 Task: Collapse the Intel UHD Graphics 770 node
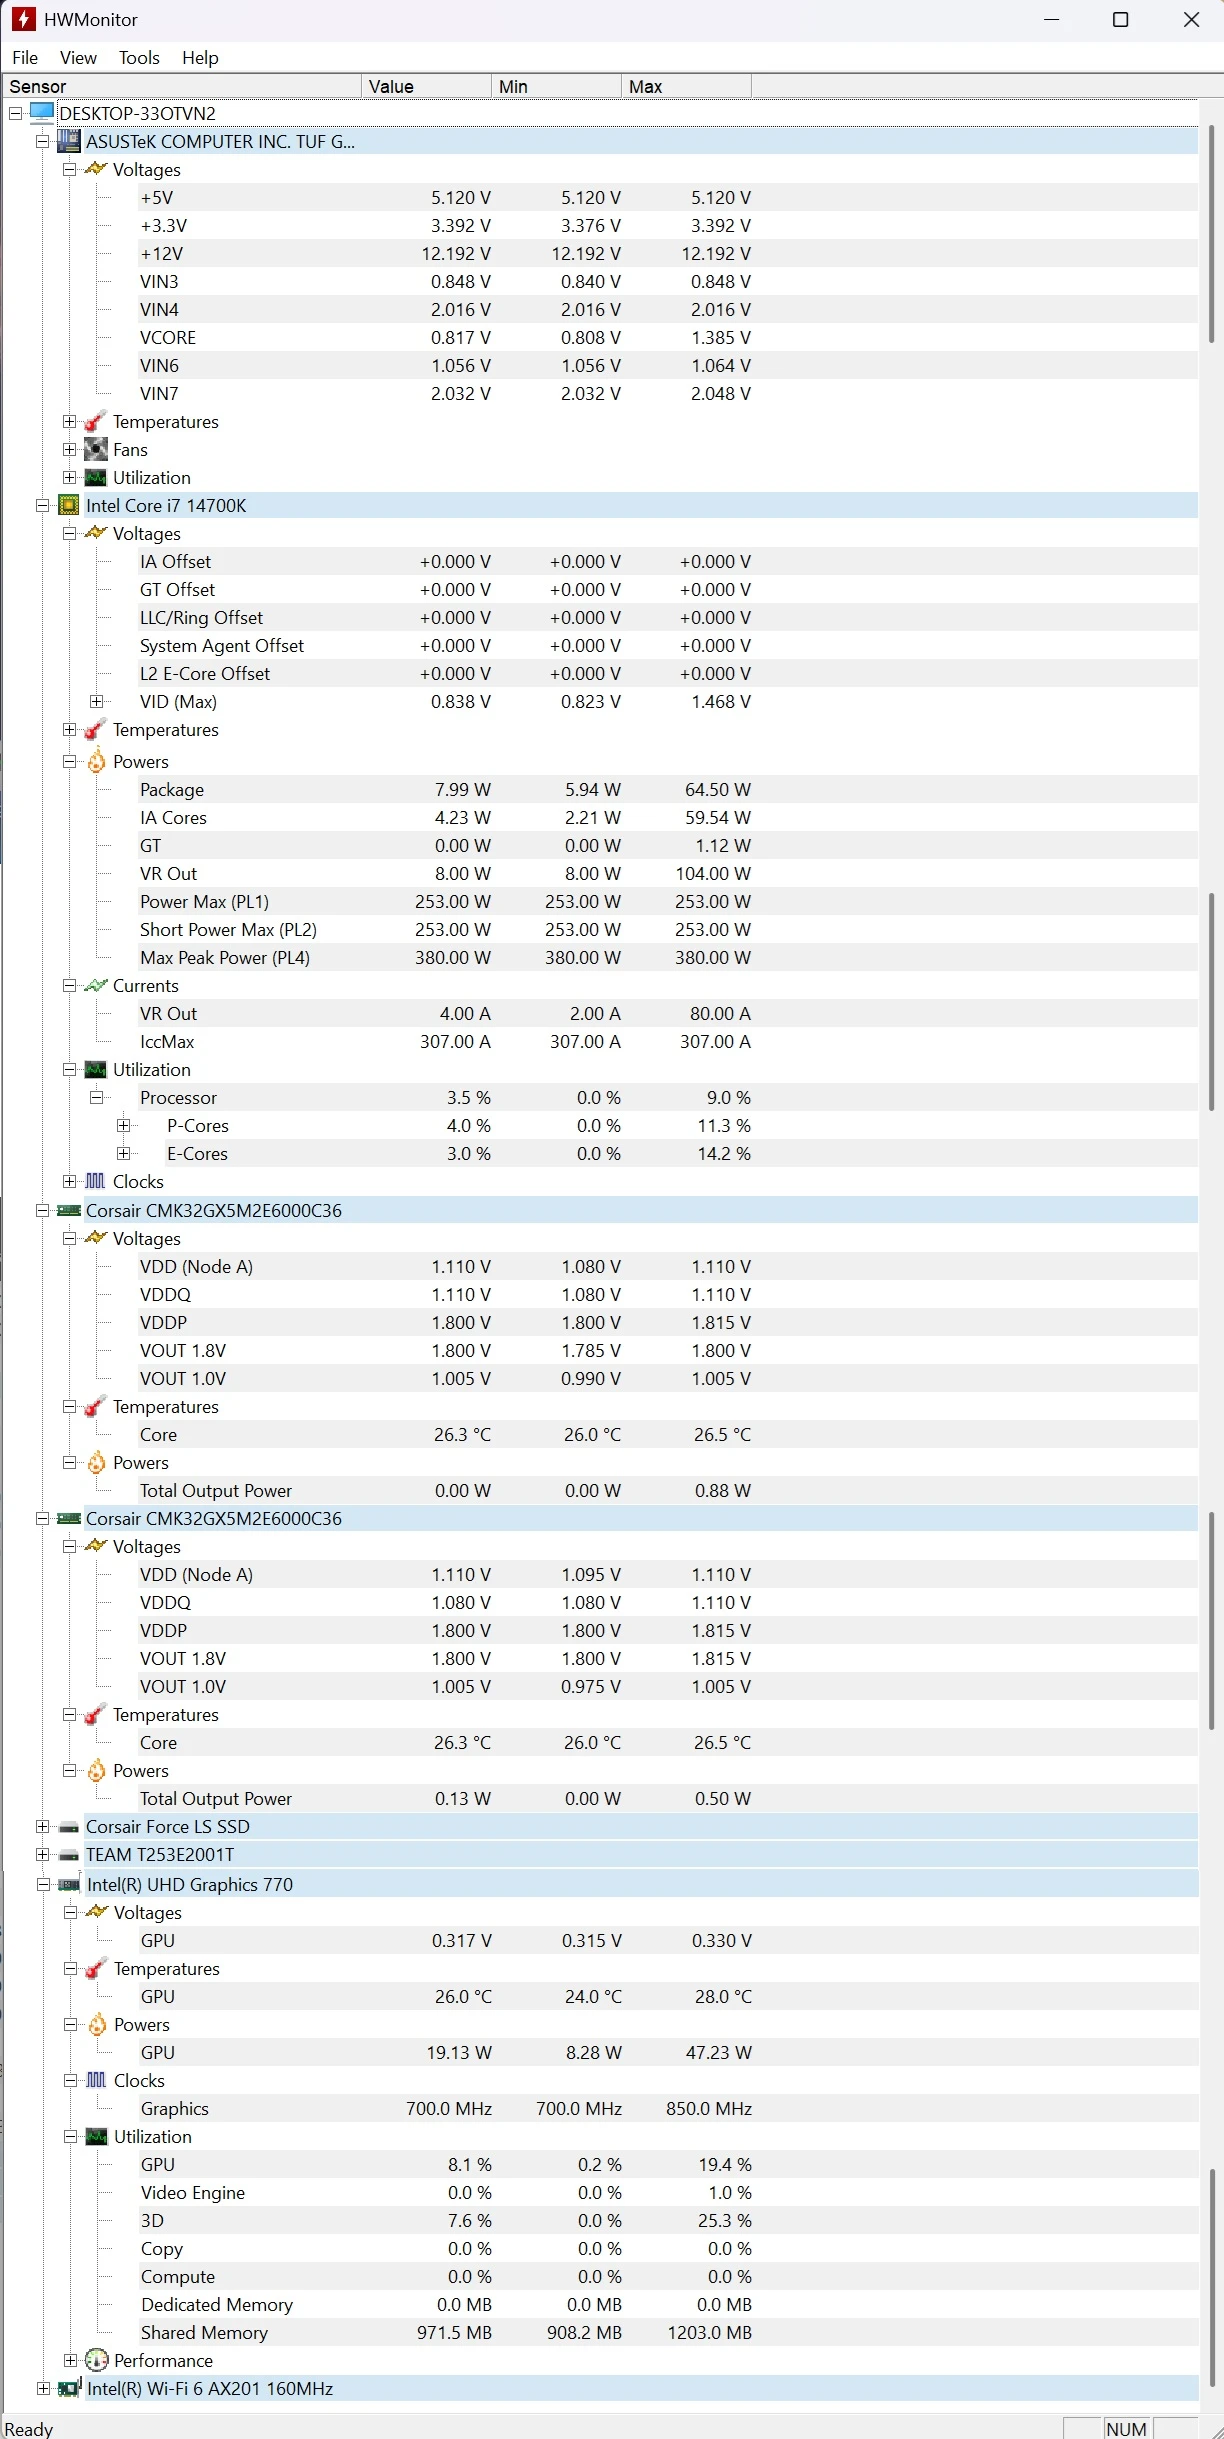point(44,1884)
